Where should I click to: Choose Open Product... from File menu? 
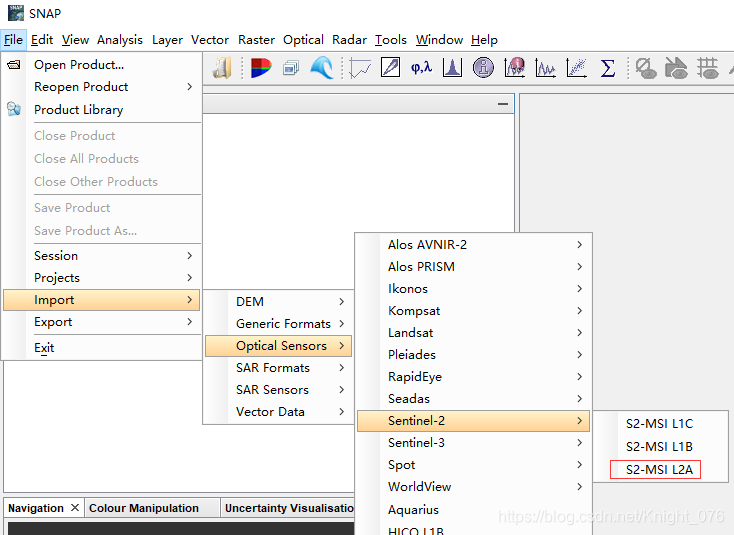[102, 65]
